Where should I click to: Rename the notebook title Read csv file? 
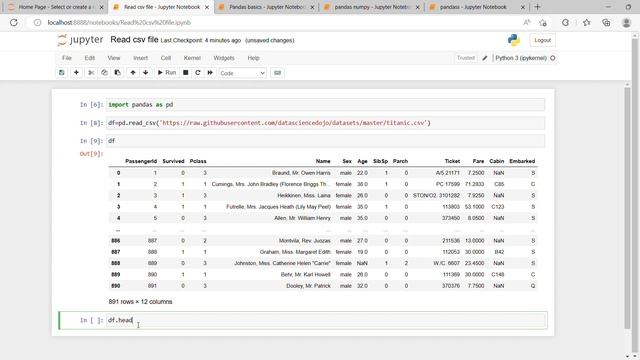pos(134,40)
